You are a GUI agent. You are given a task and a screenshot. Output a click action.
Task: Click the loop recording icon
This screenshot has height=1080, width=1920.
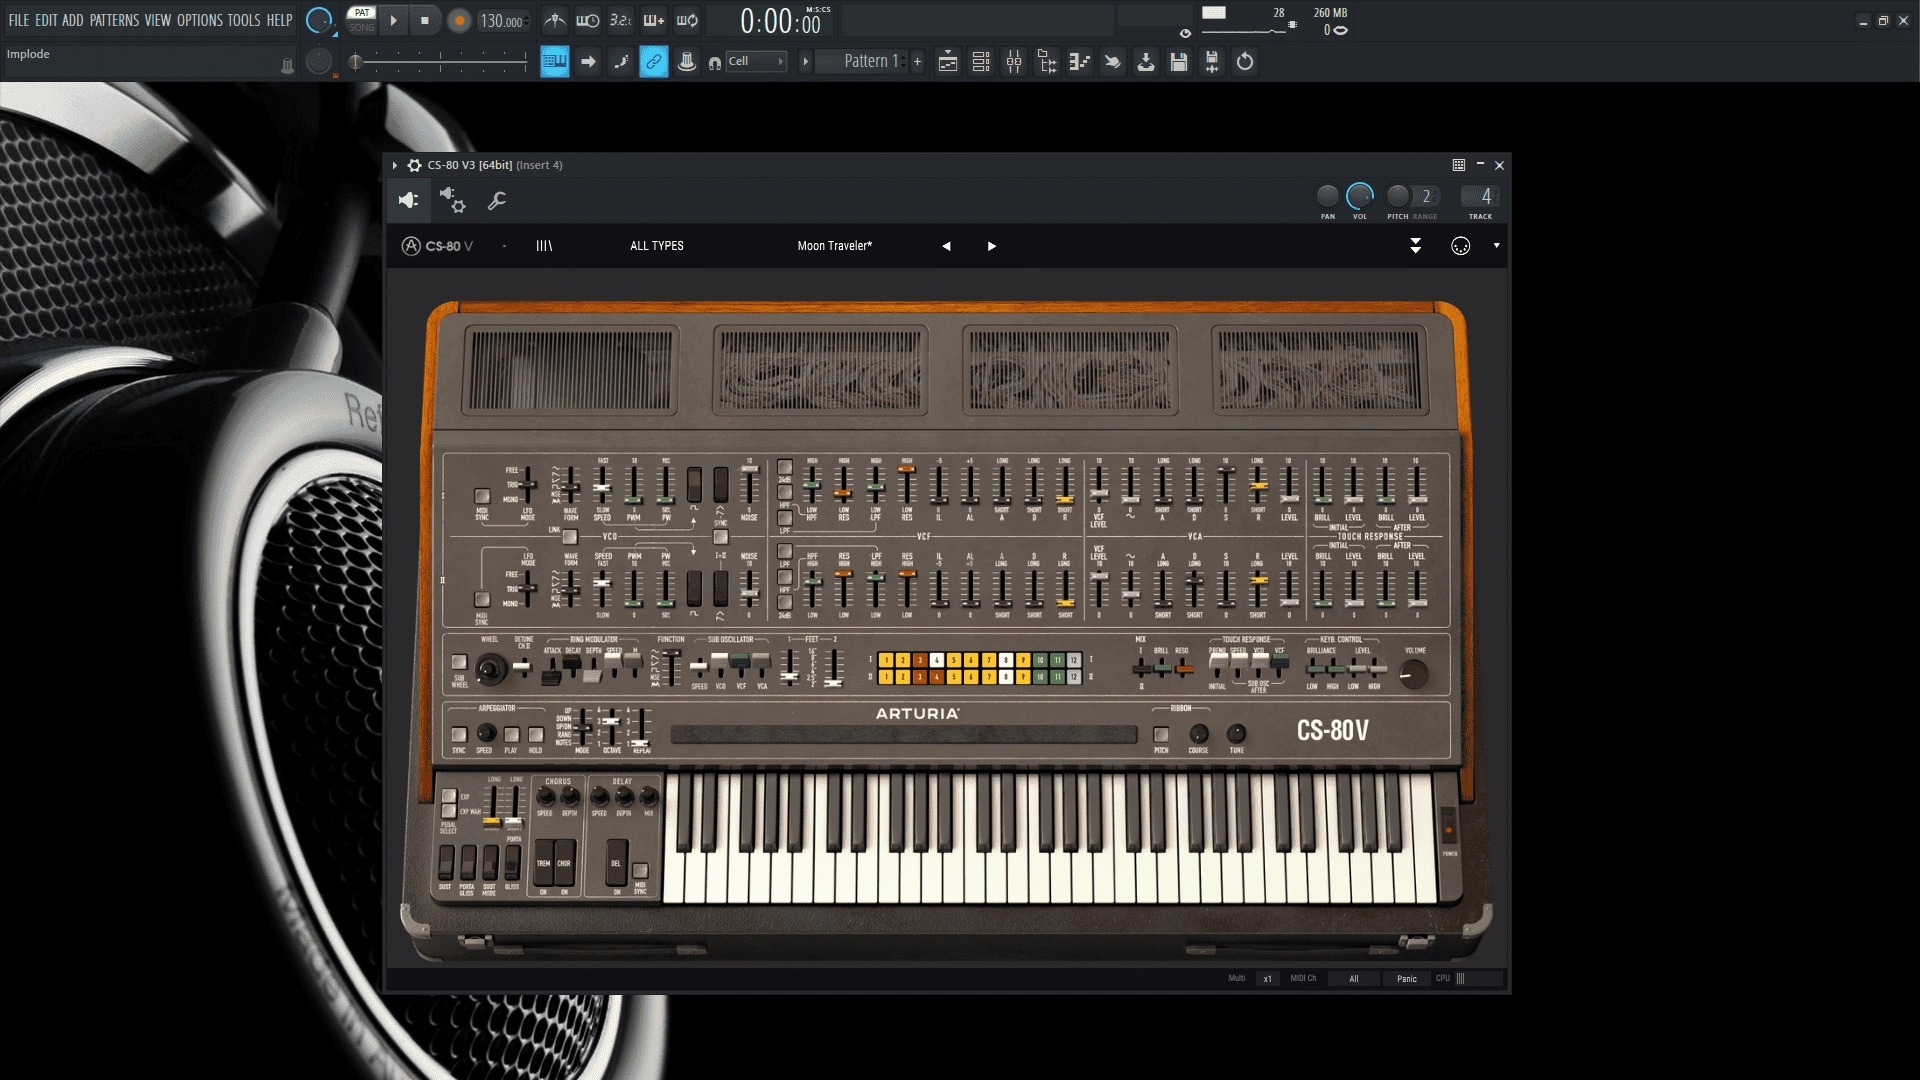pos(687,20)
